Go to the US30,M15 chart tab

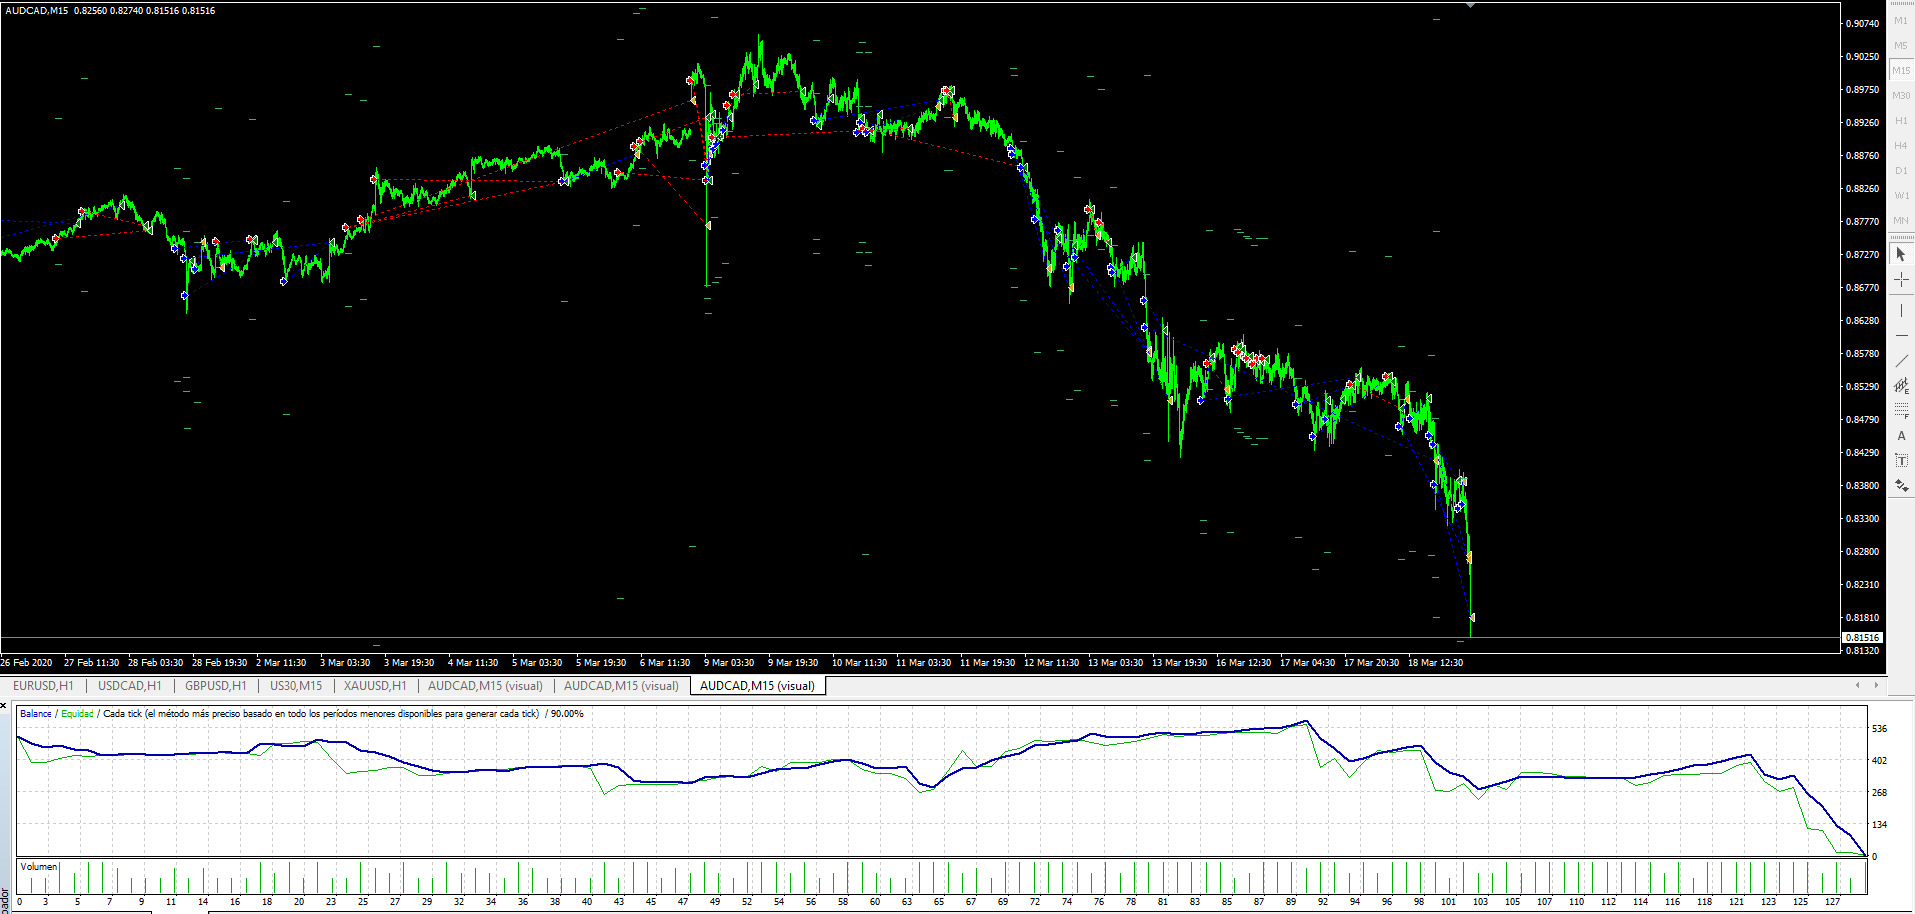click(296, 686)
